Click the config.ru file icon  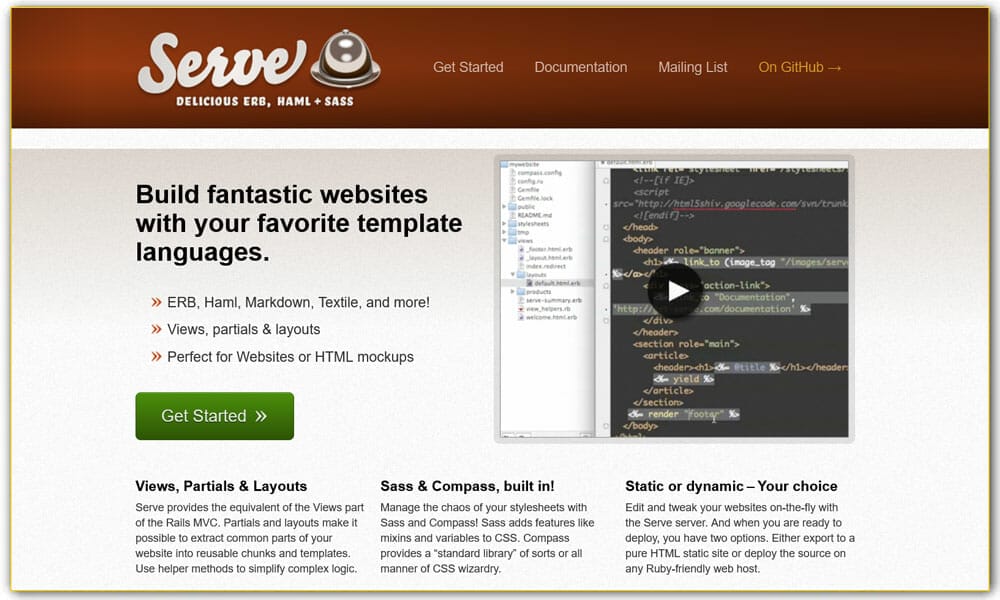coord(512,182)
